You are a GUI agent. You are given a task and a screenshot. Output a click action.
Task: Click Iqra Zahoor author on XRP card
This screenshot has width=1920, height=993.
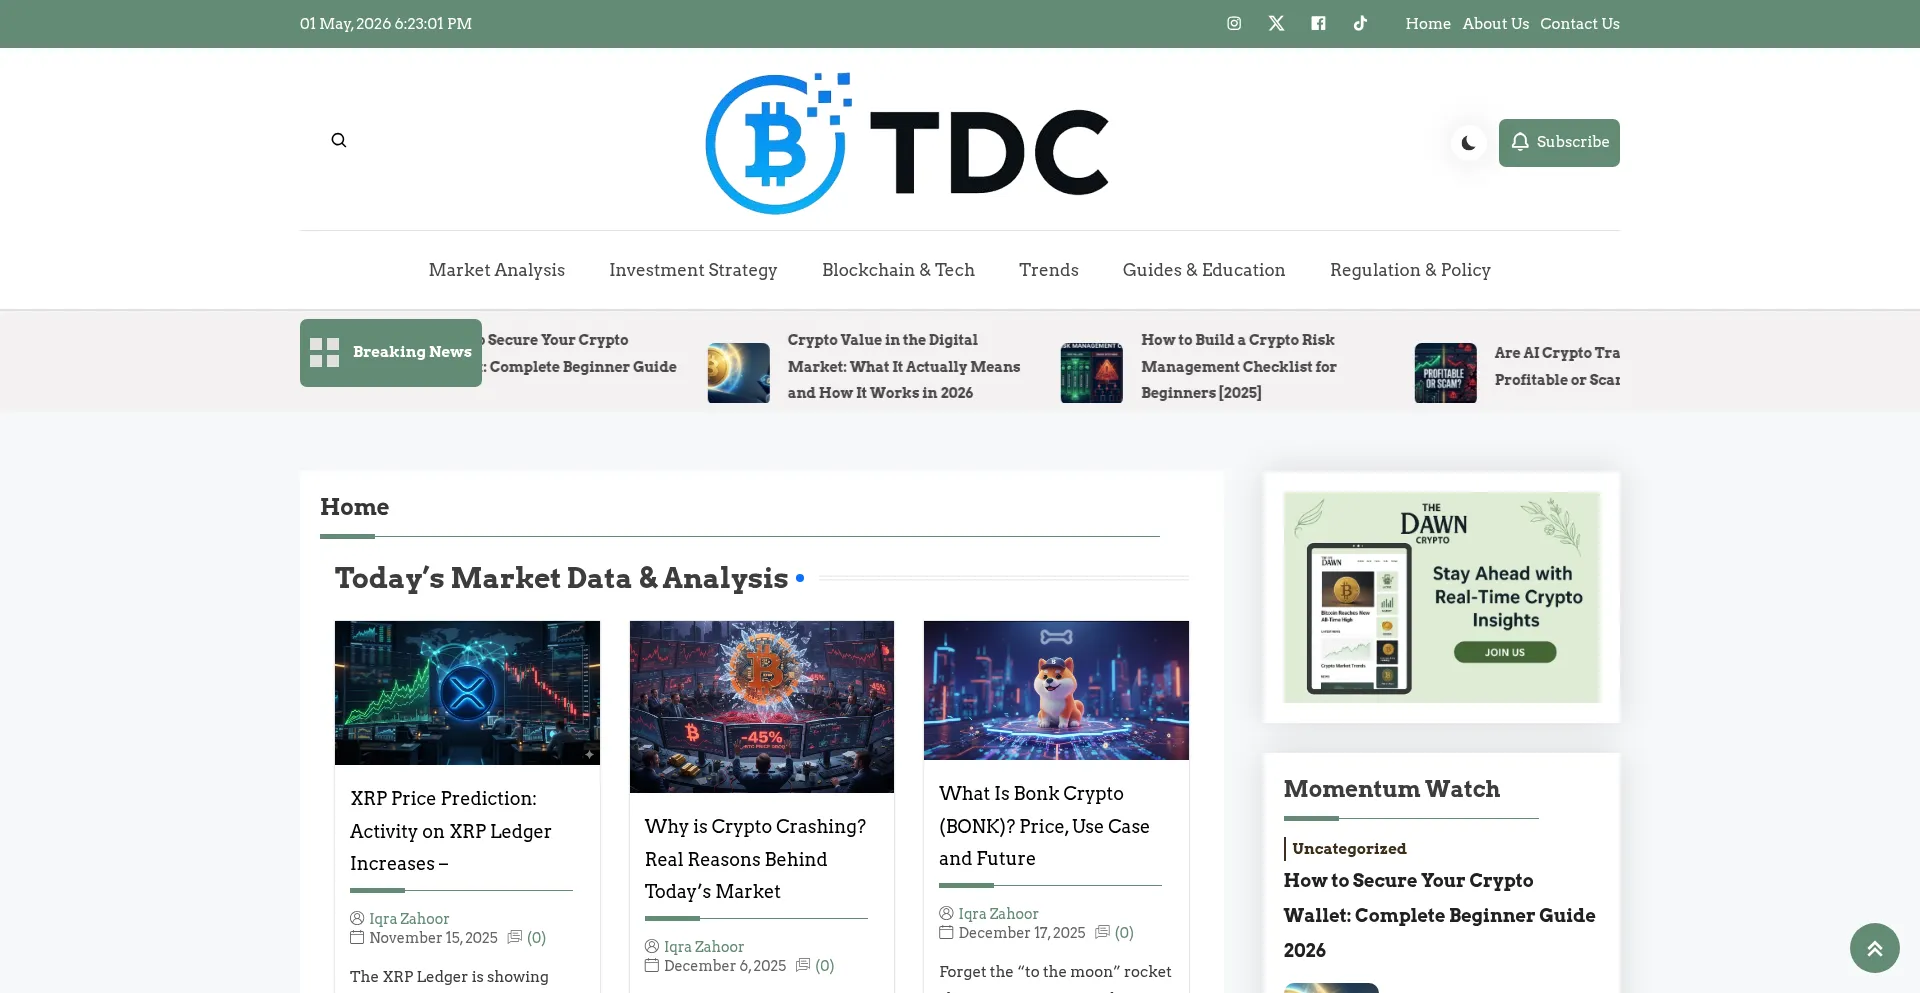[409, 919]
